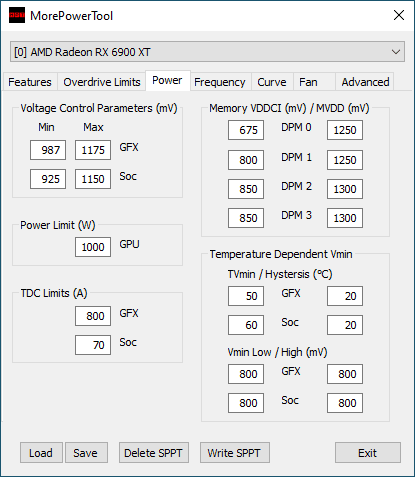Screen dimensions: 415x477
Task: Switch to the Advanced tab
Action: click(x=365, y=82)
